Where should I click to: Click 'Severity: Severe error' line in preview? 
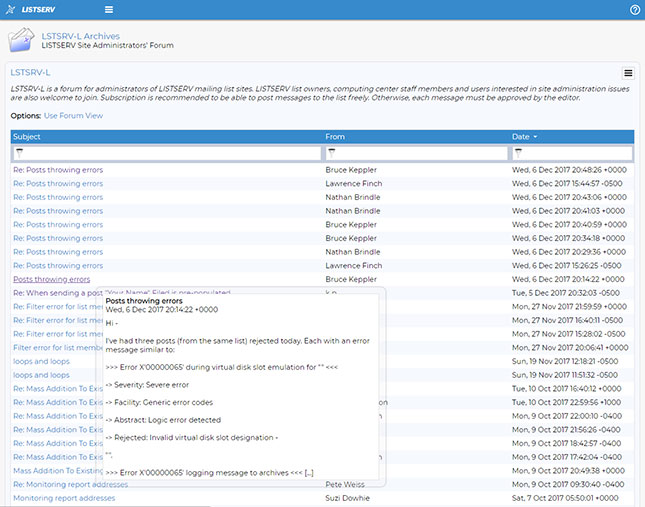click(147, 385)
